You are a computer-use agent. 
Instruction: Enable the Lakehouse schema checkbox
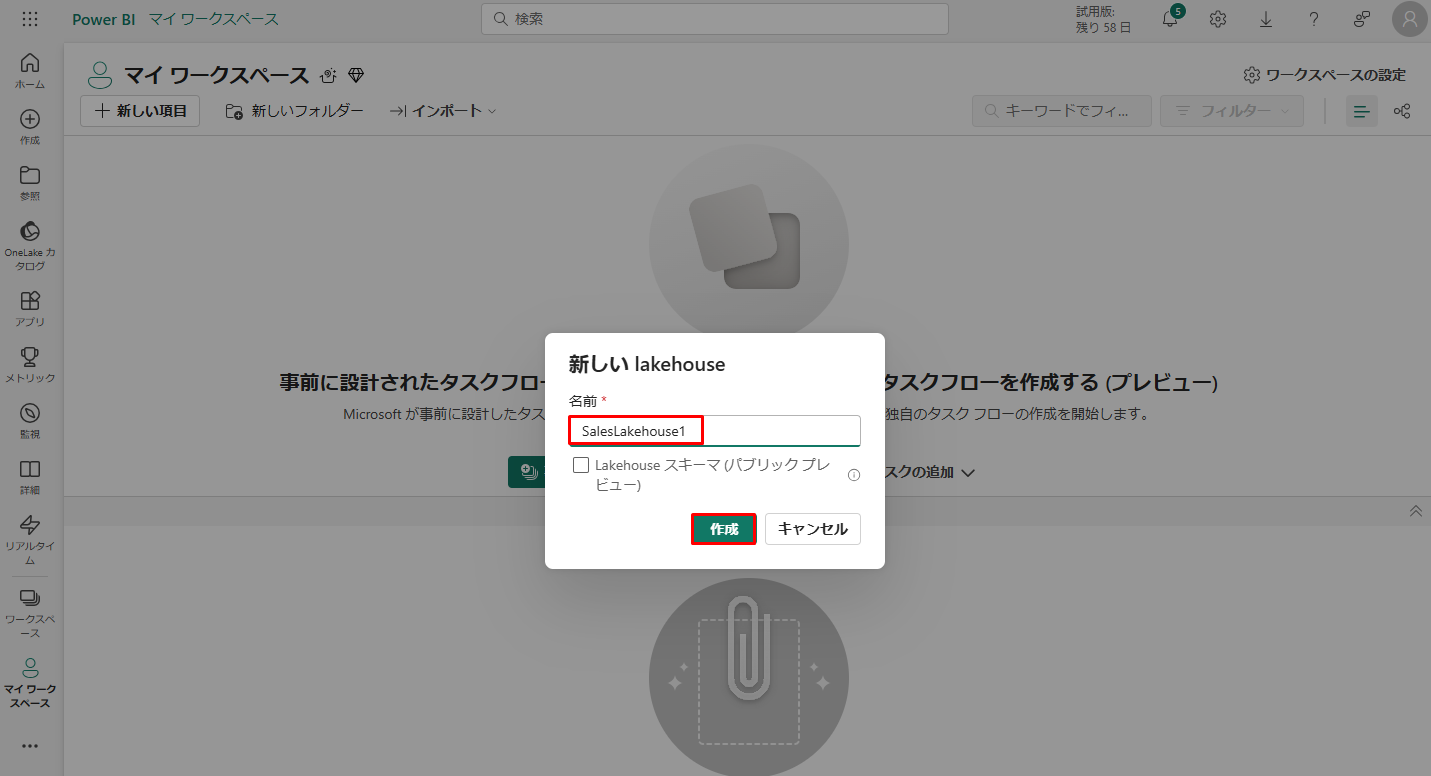pyautogui.click(x=581, y=465)
